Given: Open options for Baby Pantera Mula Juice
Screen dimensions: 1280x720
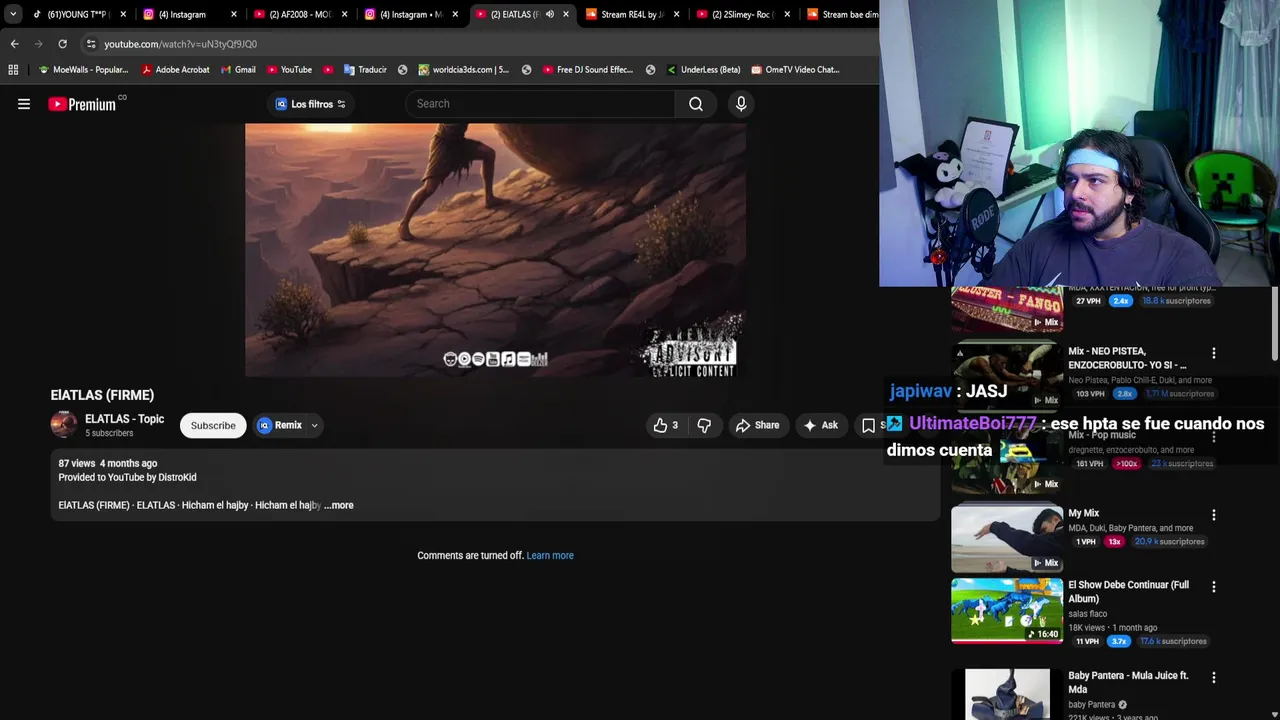Looking at the screenshot, I should pos(1214,677).
